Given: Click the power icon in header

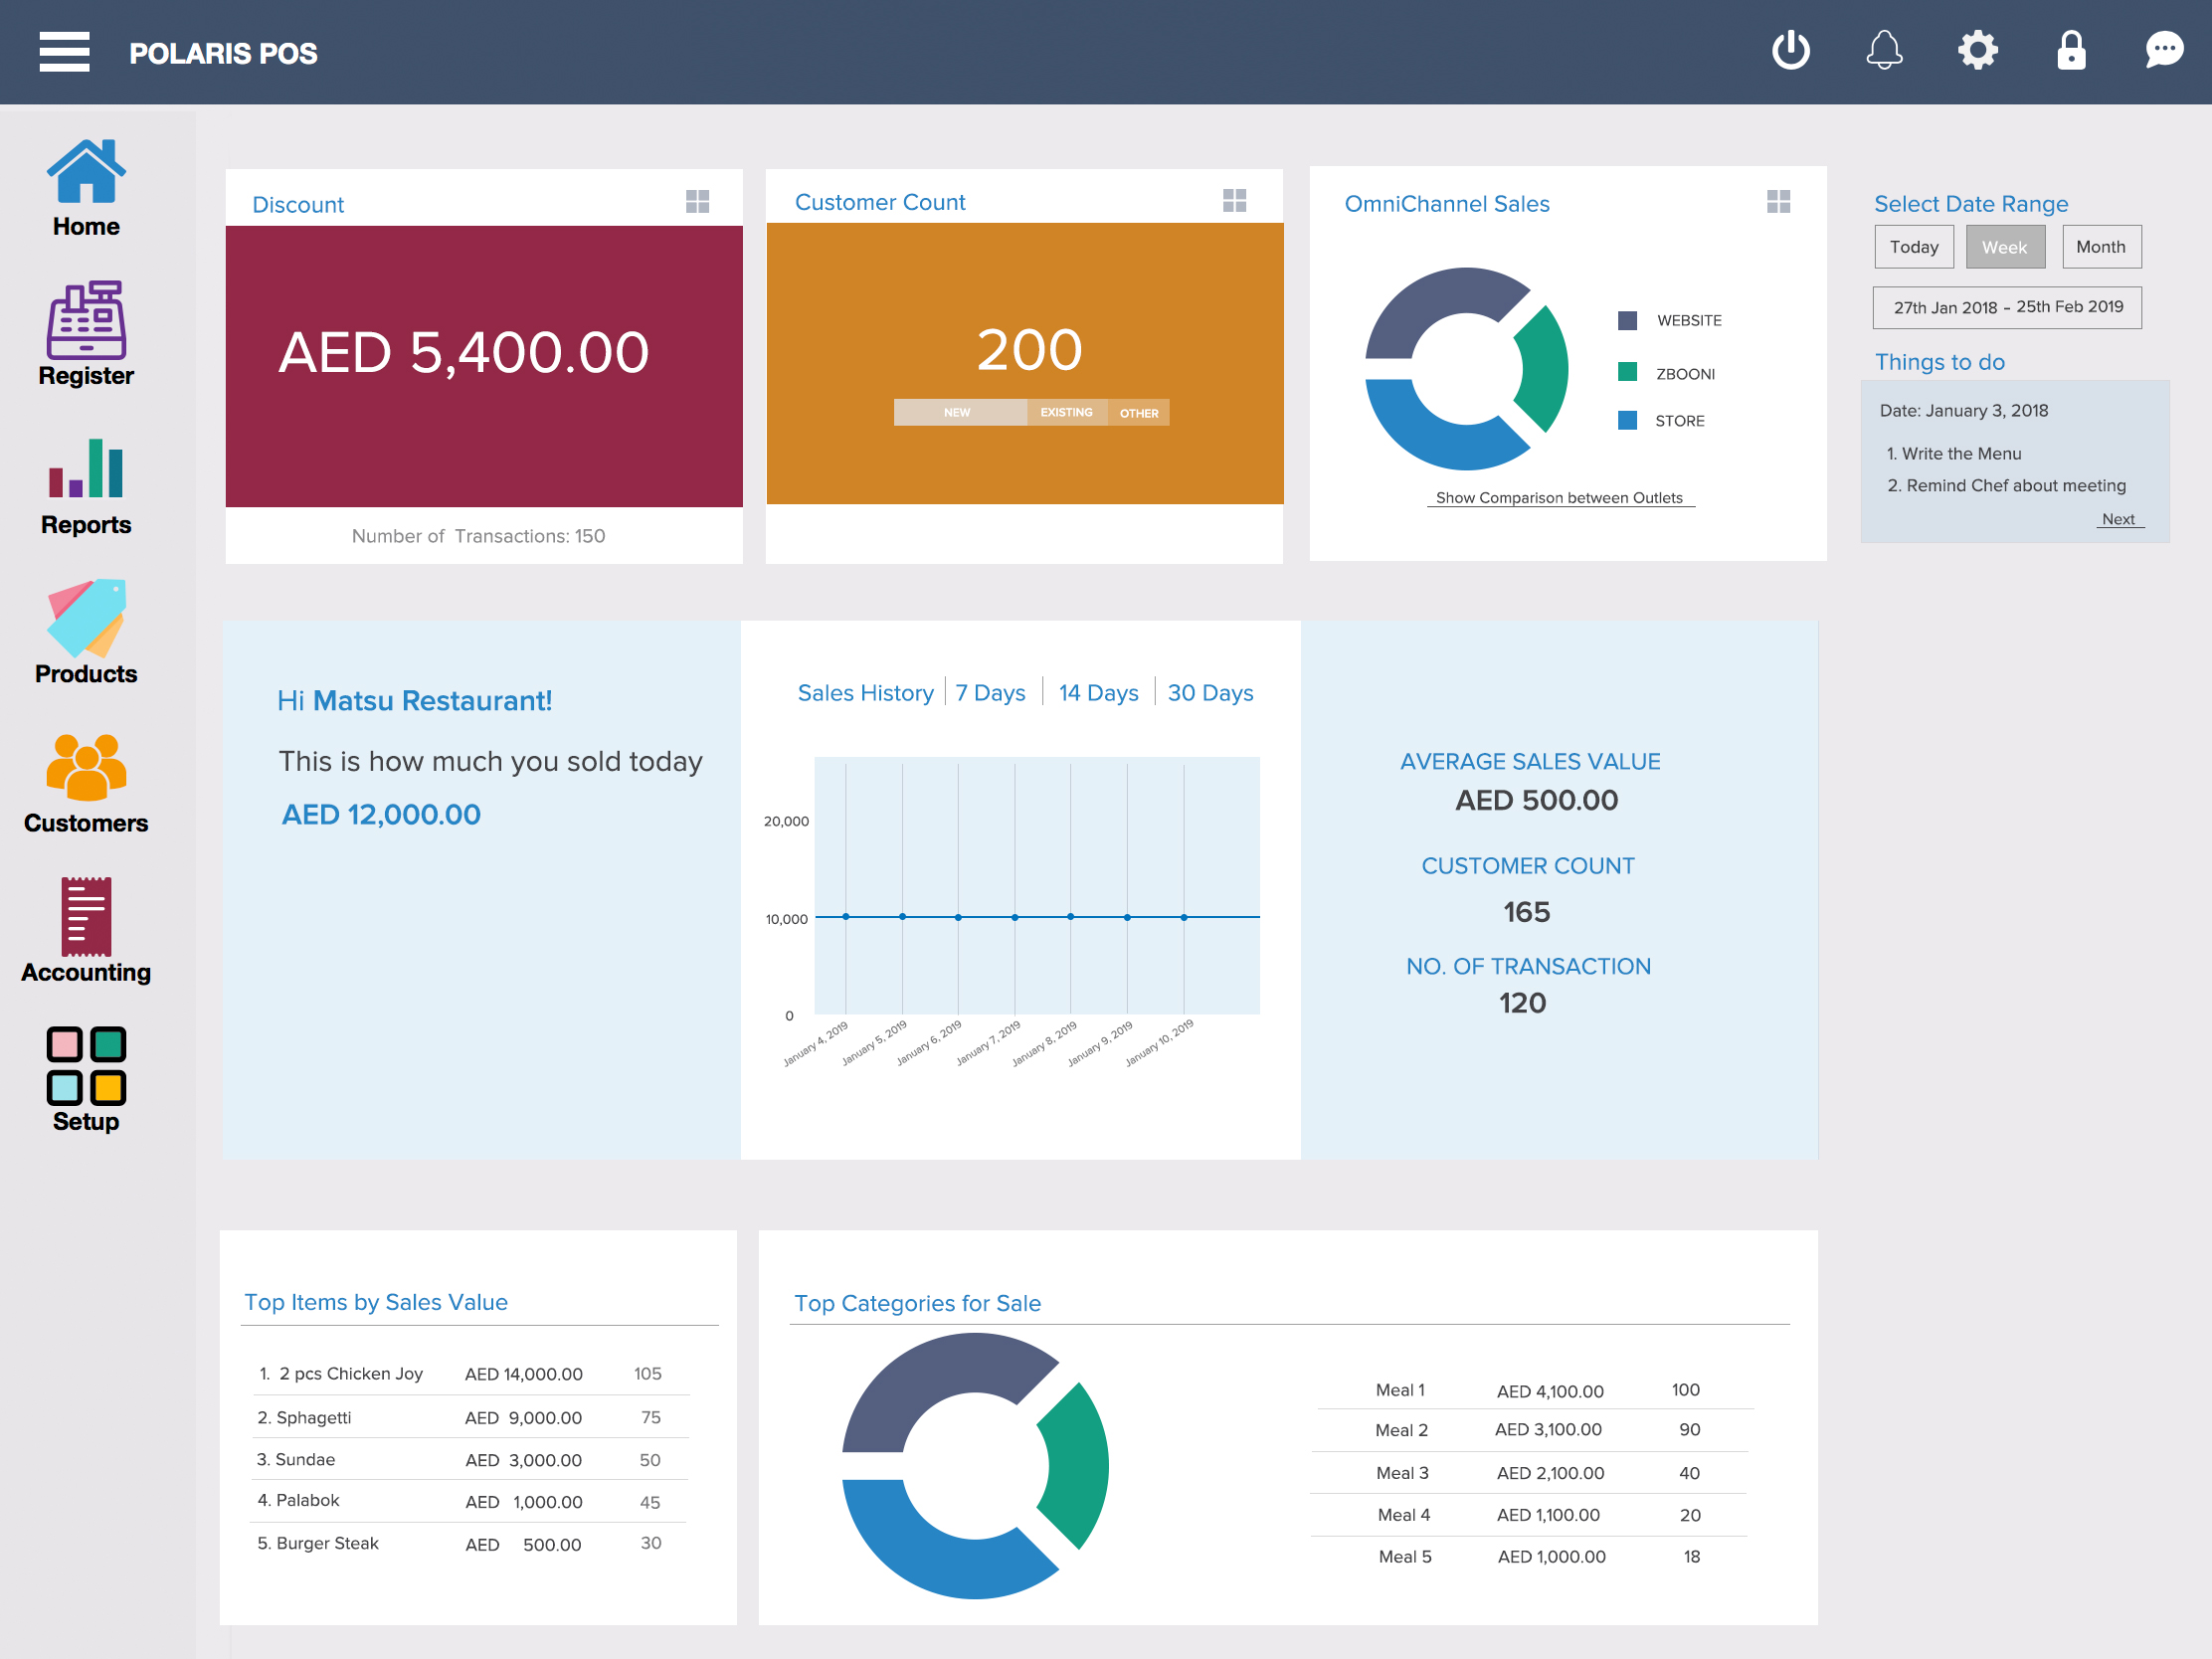Looking at the screenshot, I should [1790, 50].
